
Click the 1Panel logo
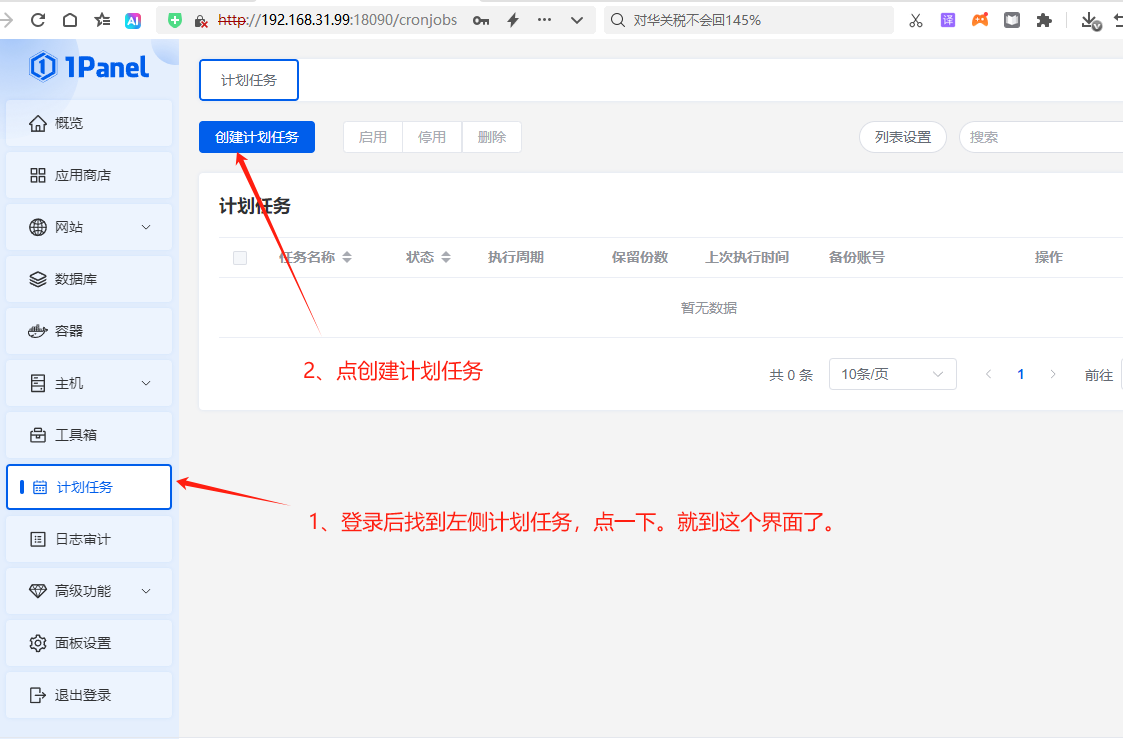coord(89,67)
